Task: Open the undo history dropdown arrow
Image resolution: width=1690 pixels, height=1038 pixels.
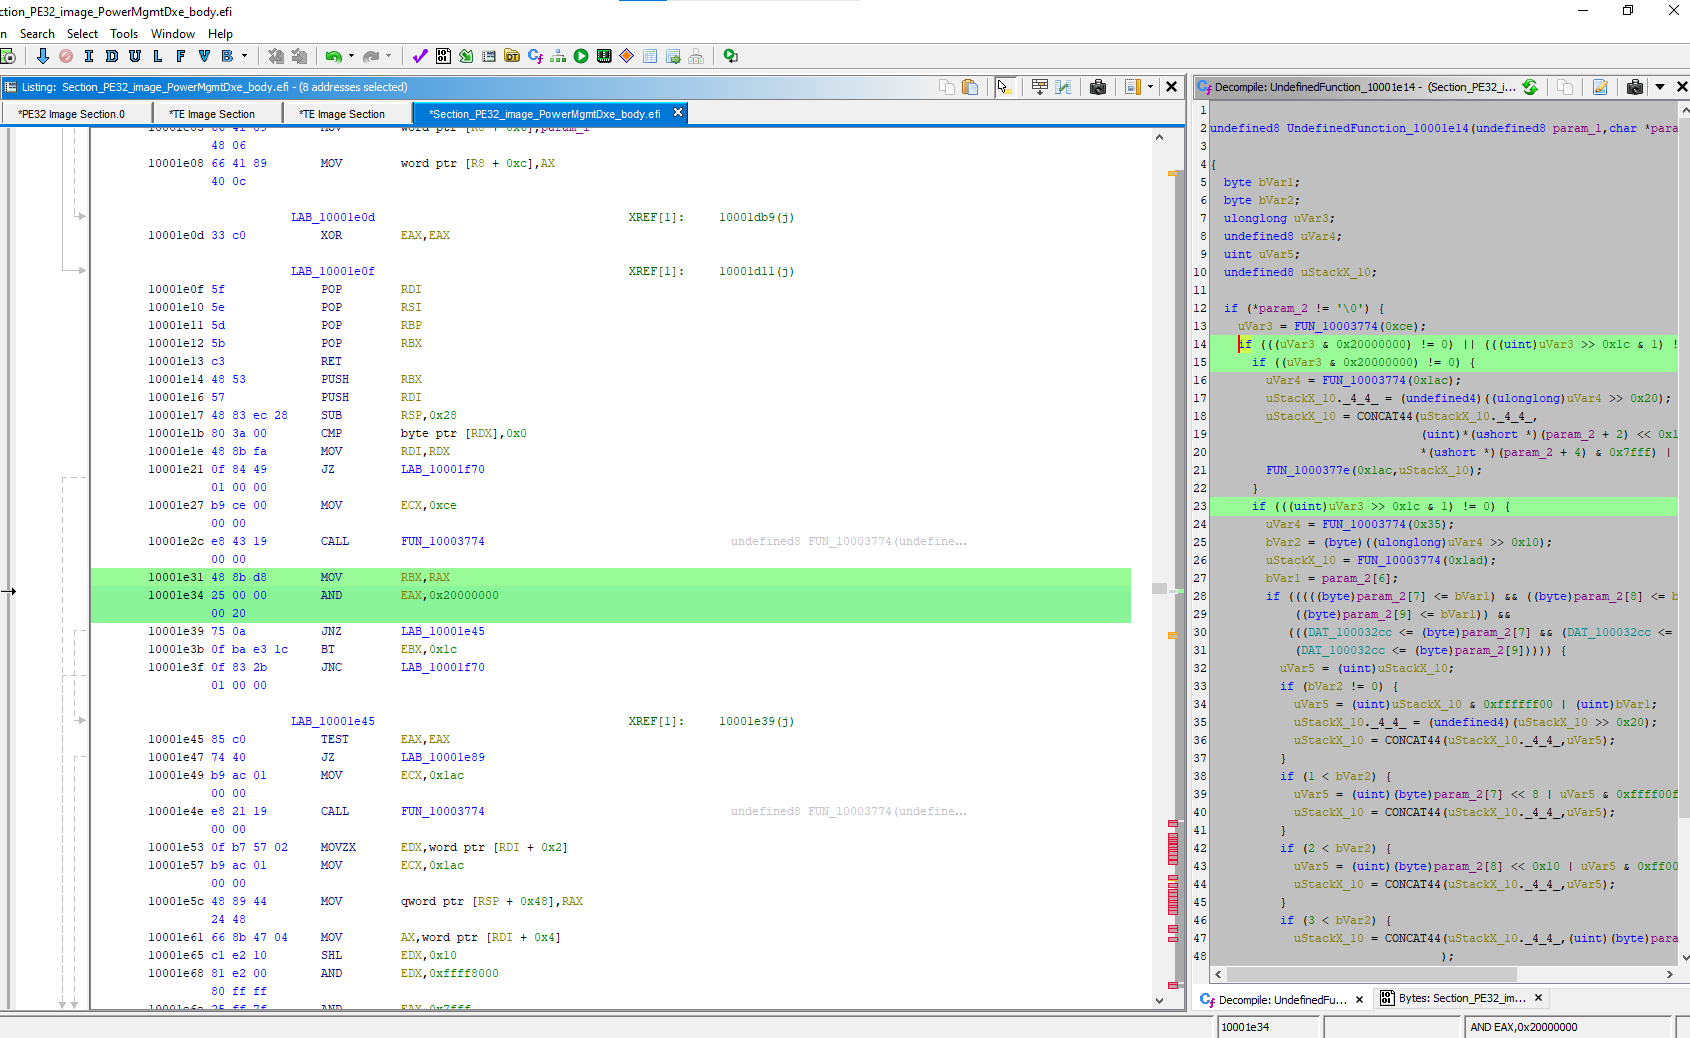Action: [351, 56]
